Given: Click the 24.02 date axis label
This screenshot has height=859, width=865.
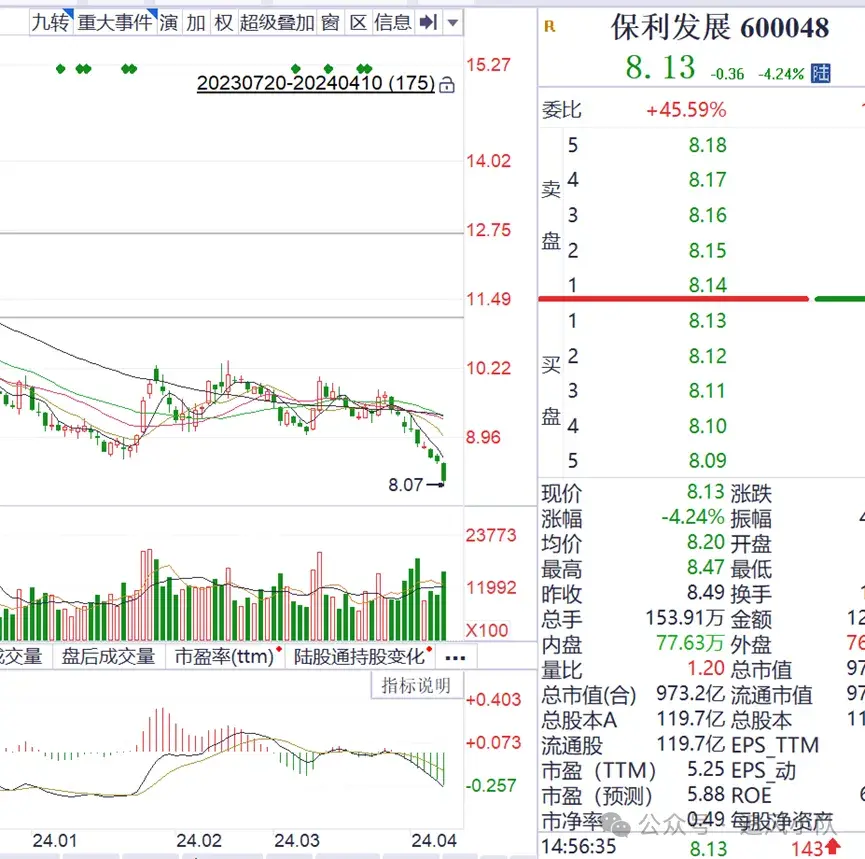Looking at the screenshot, I should [199, 841].
